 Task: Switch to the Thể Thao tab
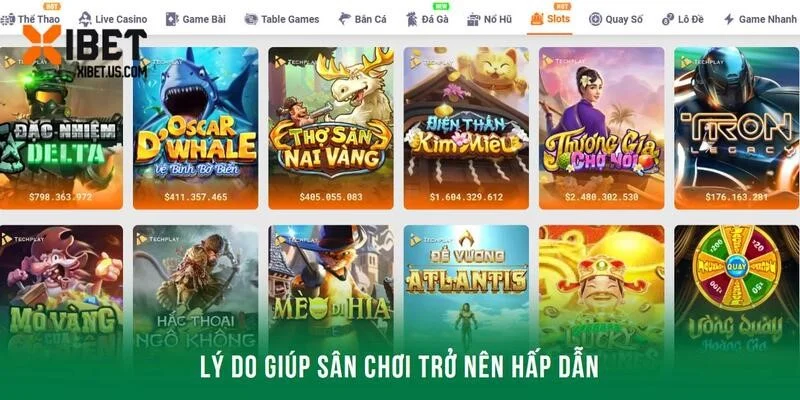[x=31, y=19]
